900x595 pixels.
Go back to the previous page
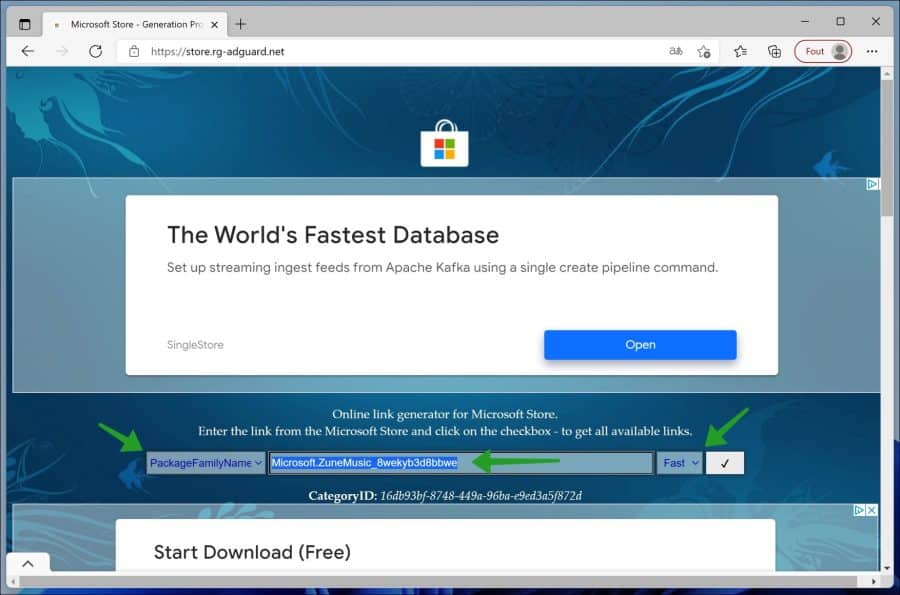tap(28, 51)
